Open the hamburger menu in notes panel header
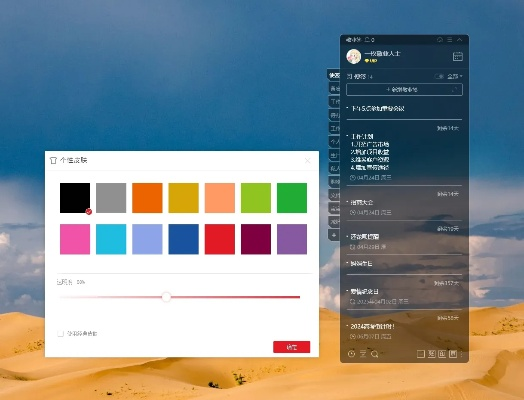Screen dimensions: 524x400 450,40
